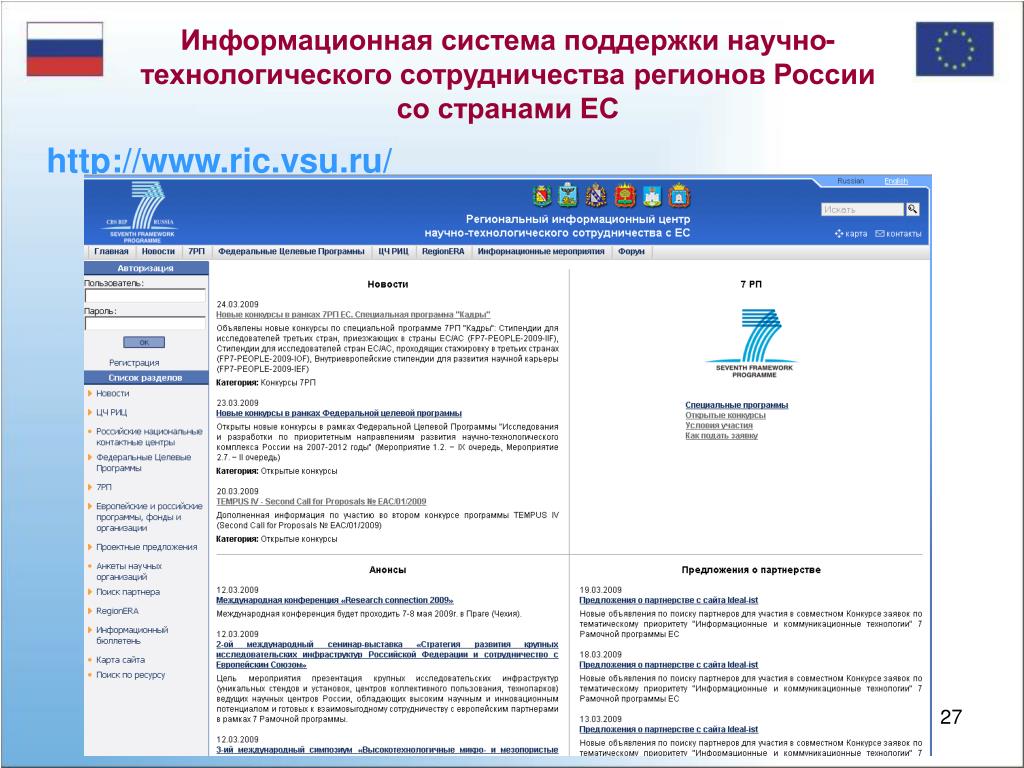Open the Форум menu item

point(631,251)
